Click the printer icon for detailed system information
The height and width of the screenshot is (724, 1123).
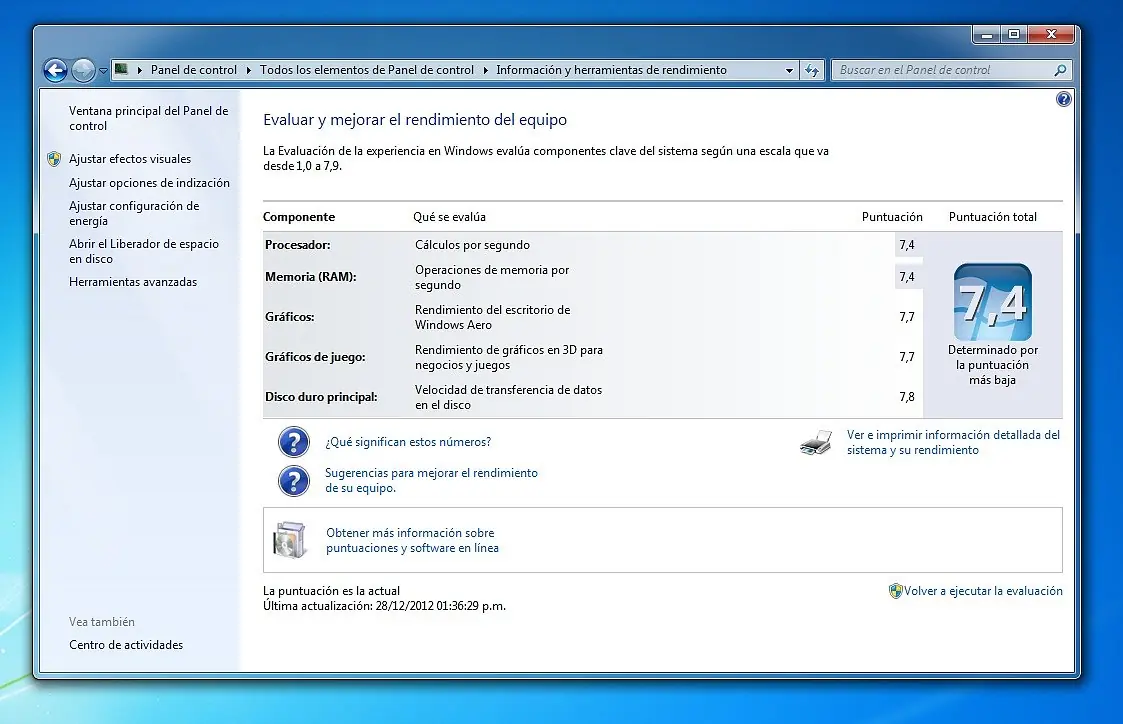coord(816,443)
